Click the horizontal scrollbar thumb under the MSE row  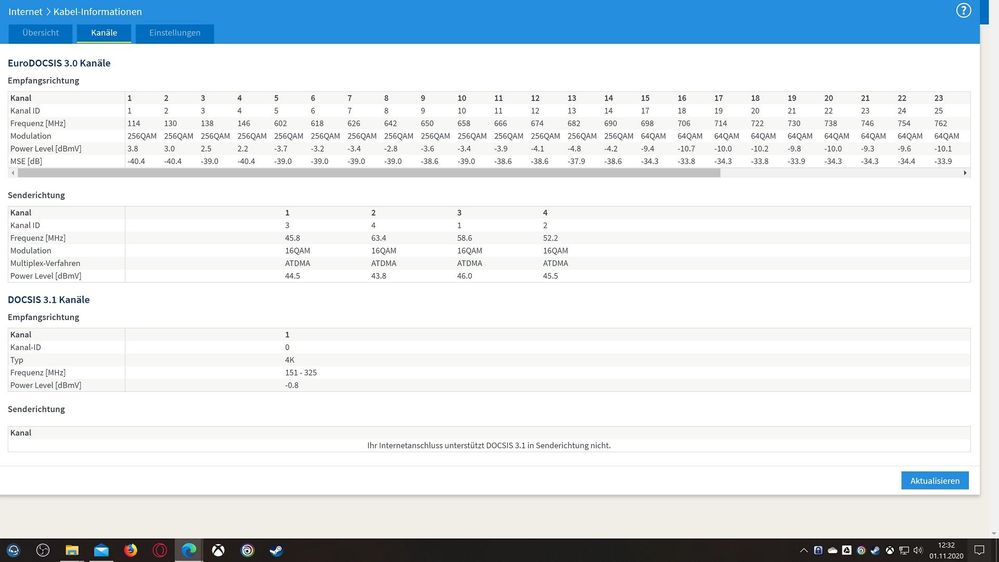[369, 173]
